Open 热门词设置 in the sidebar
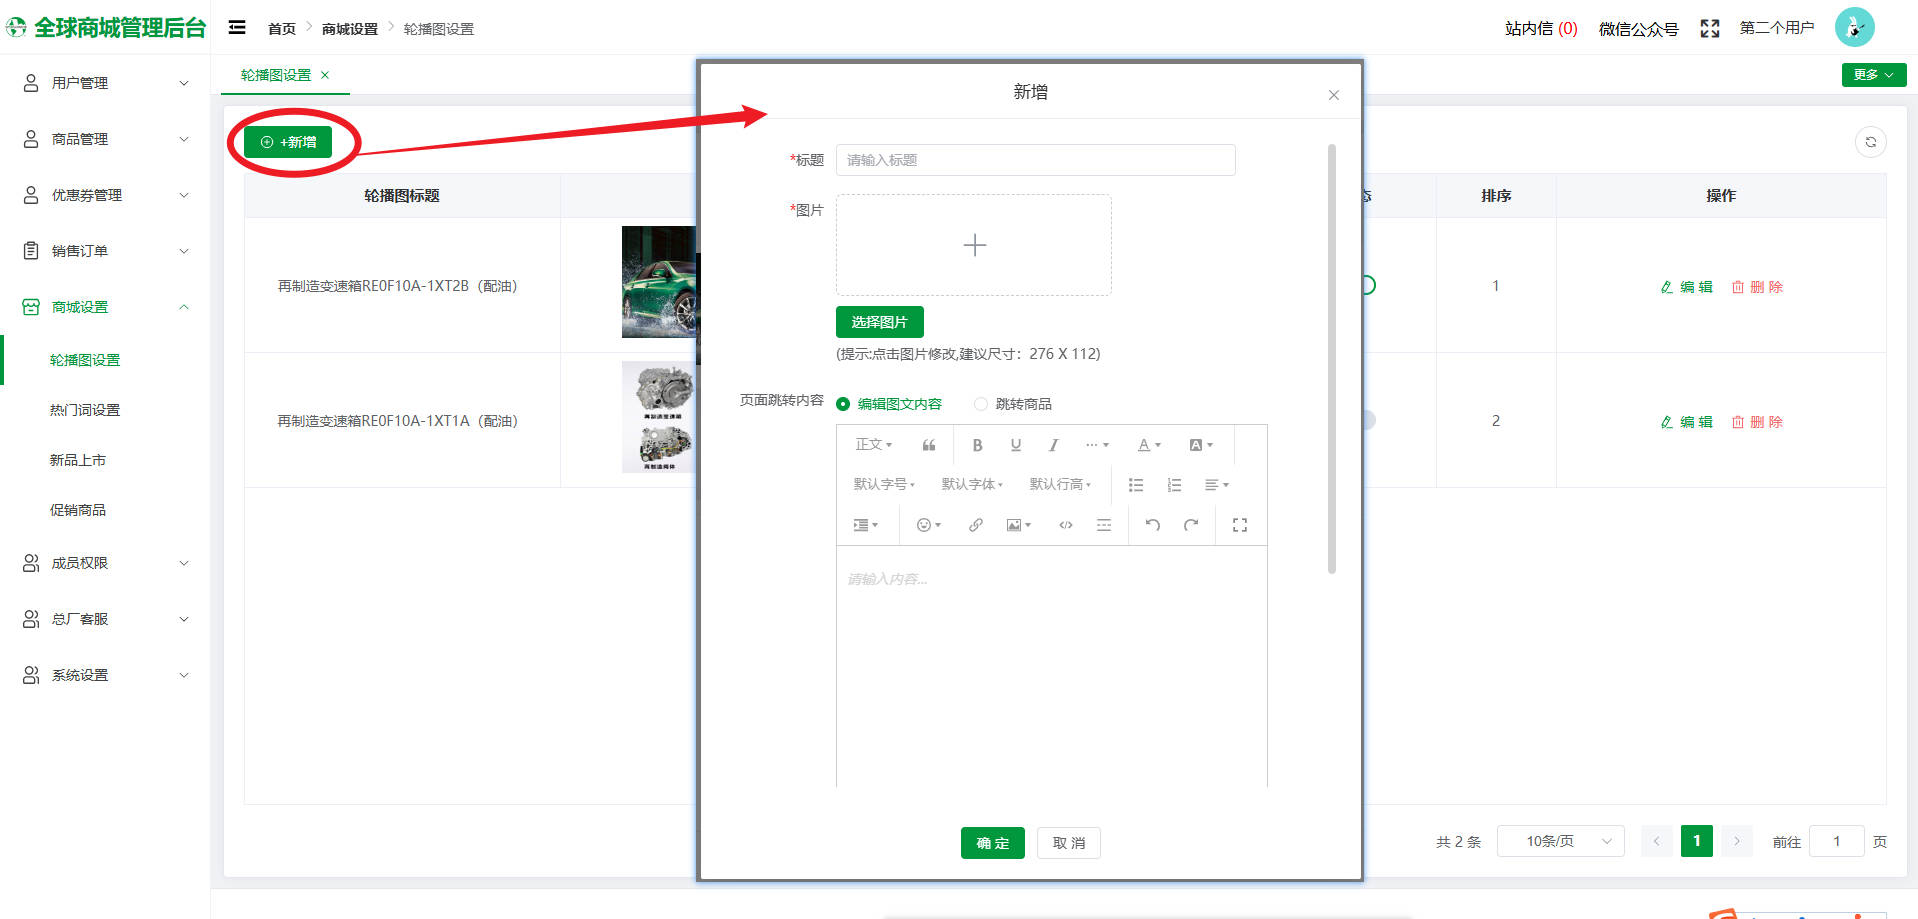1918x919 pixels. 85,410
